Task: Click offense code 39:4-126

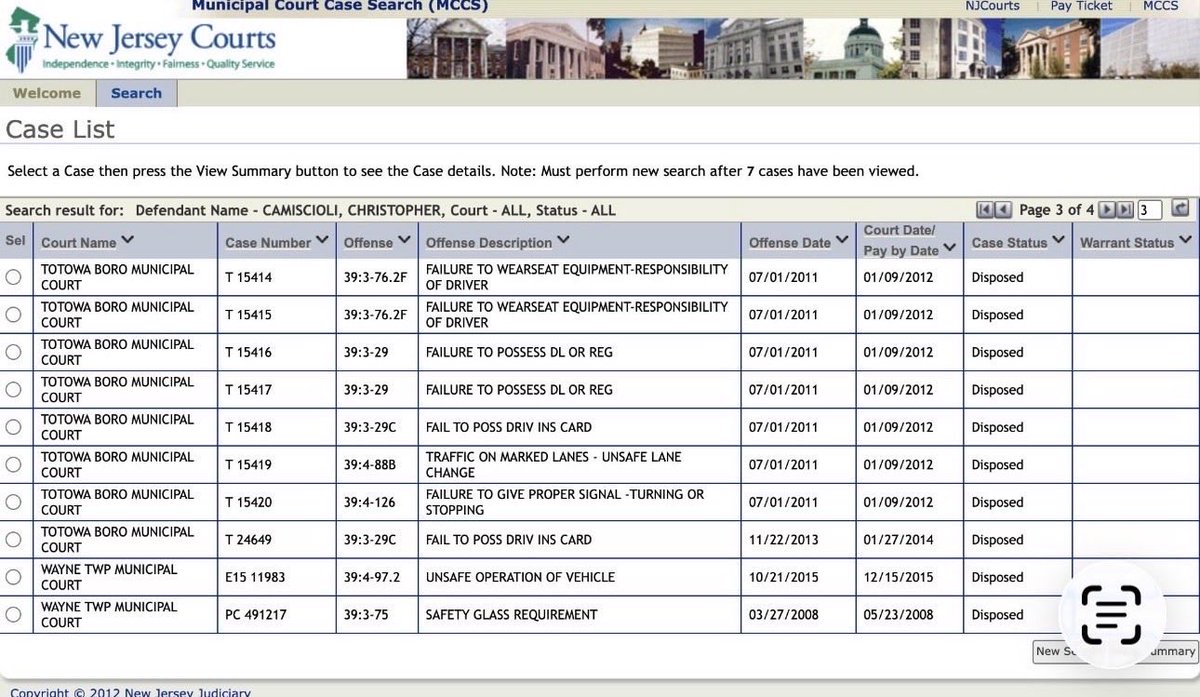Action: [x=370, y=502]
